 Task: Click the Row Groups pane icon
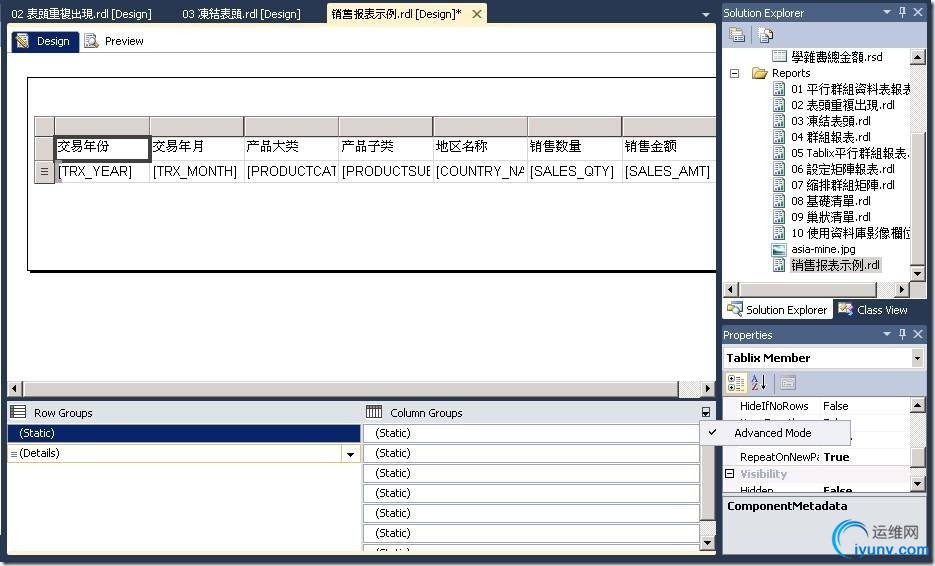coord(18,412)
